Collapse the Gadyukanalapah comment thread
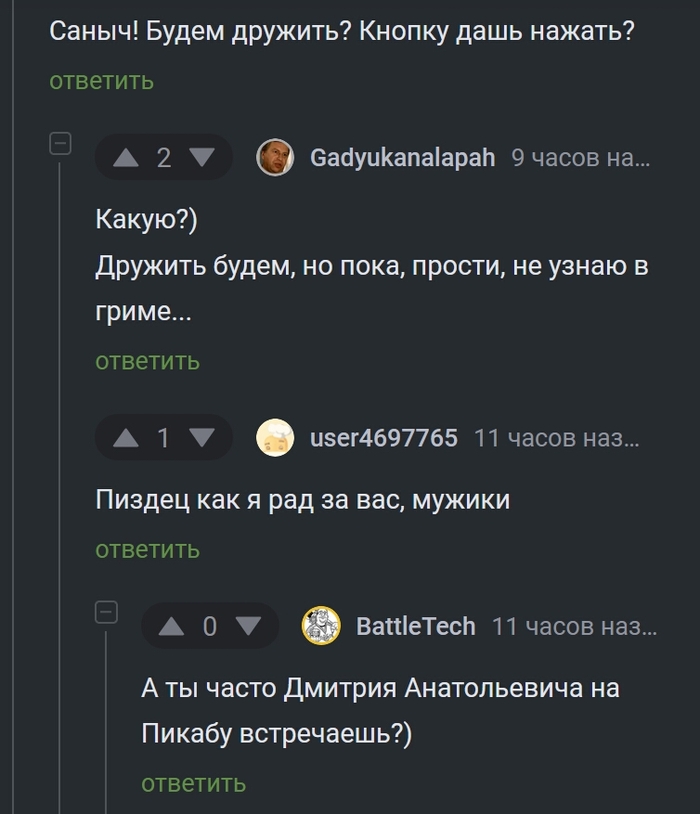This screenshot has height=814, width=700. click(x=60, y=144)
